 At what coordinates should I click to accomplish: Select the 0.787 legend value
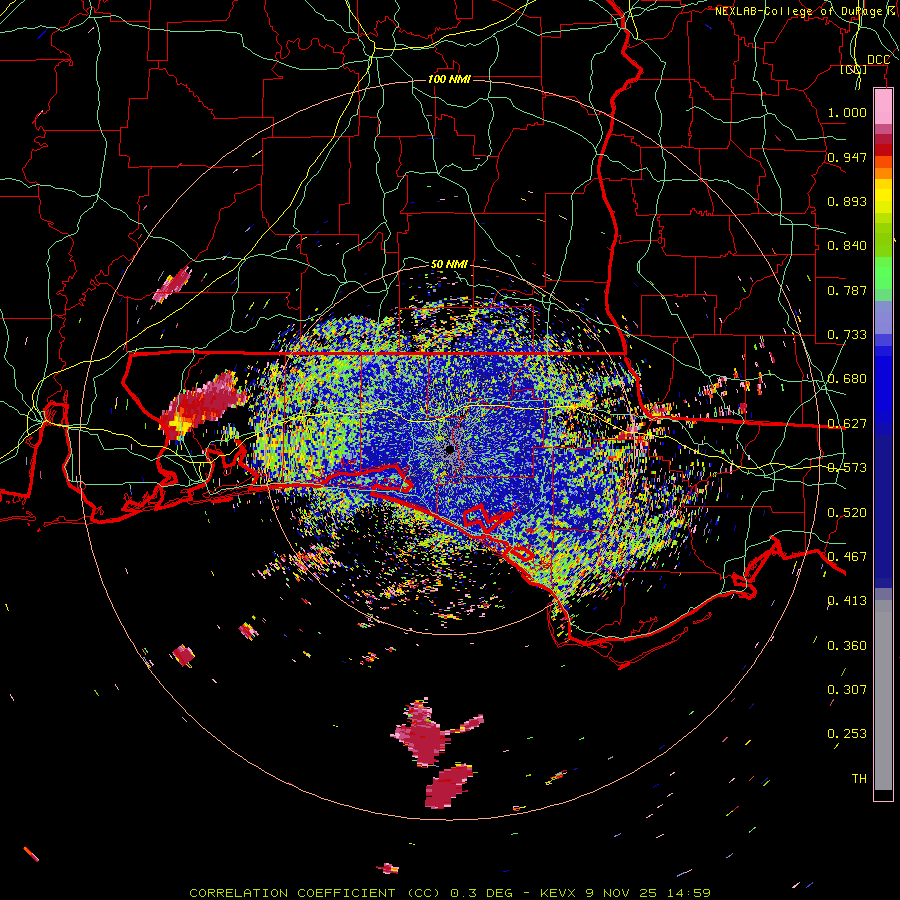[847, 290]
